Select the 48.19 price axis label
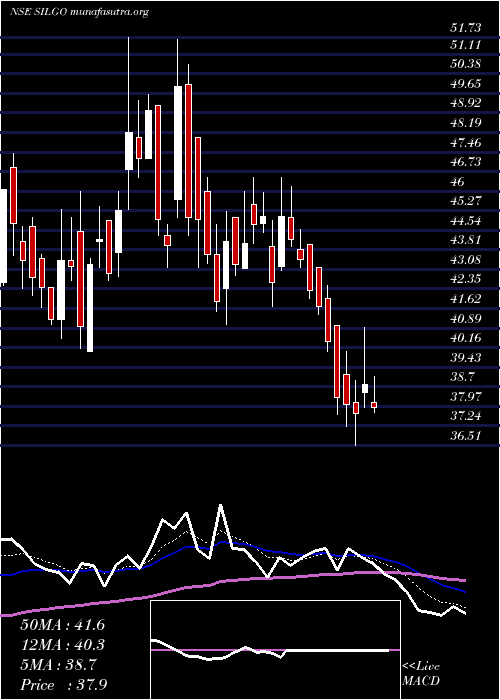The height and width of the screenshot is (700, 500). point(466,123)
